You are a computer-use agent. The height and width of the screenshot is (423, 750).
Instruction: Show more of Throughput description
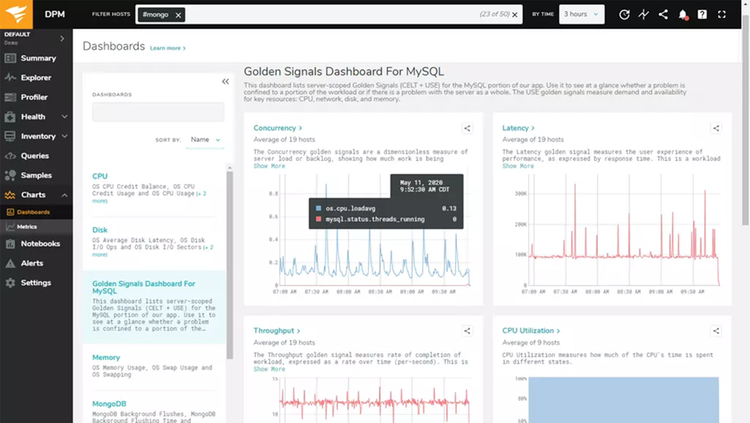click(269, 369)
